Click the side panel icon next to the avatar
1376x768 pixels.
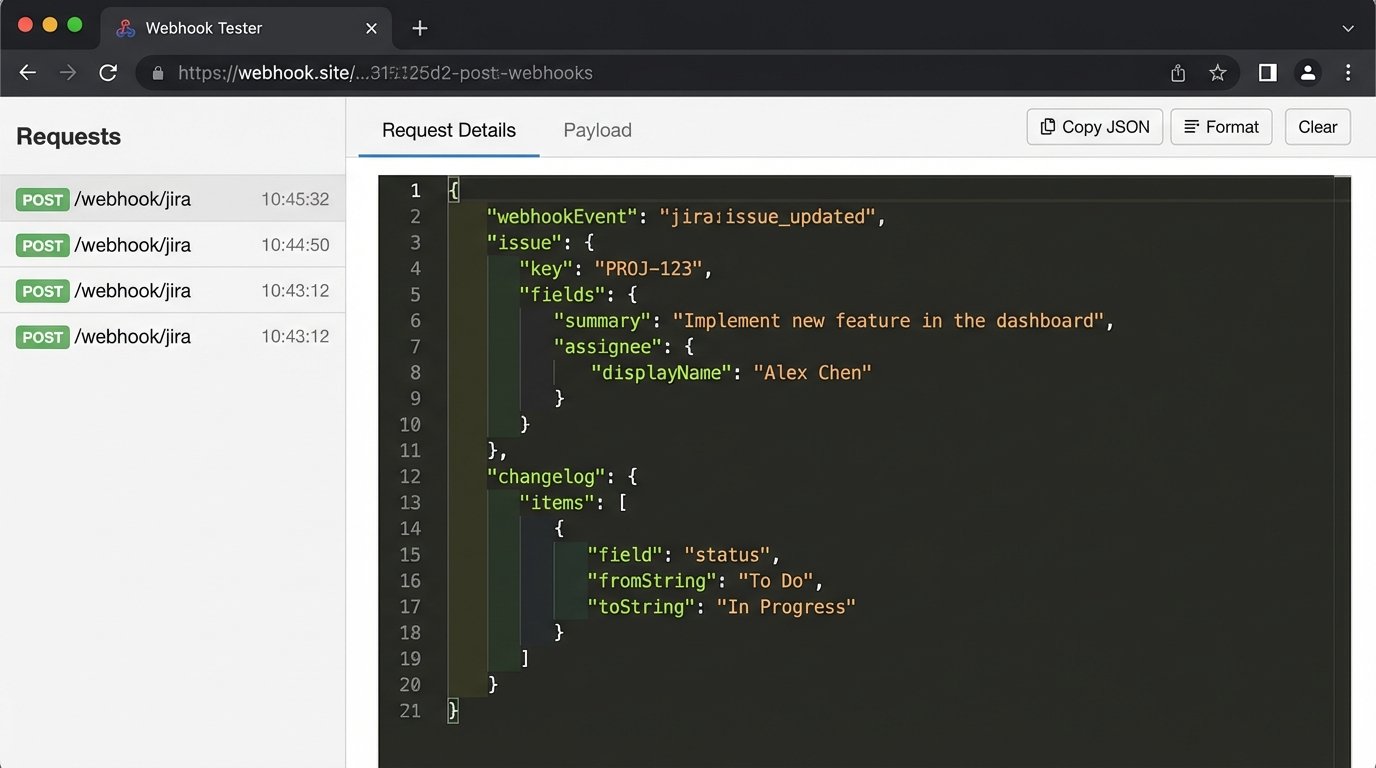pyautogui.click(x=1267, y=72)
